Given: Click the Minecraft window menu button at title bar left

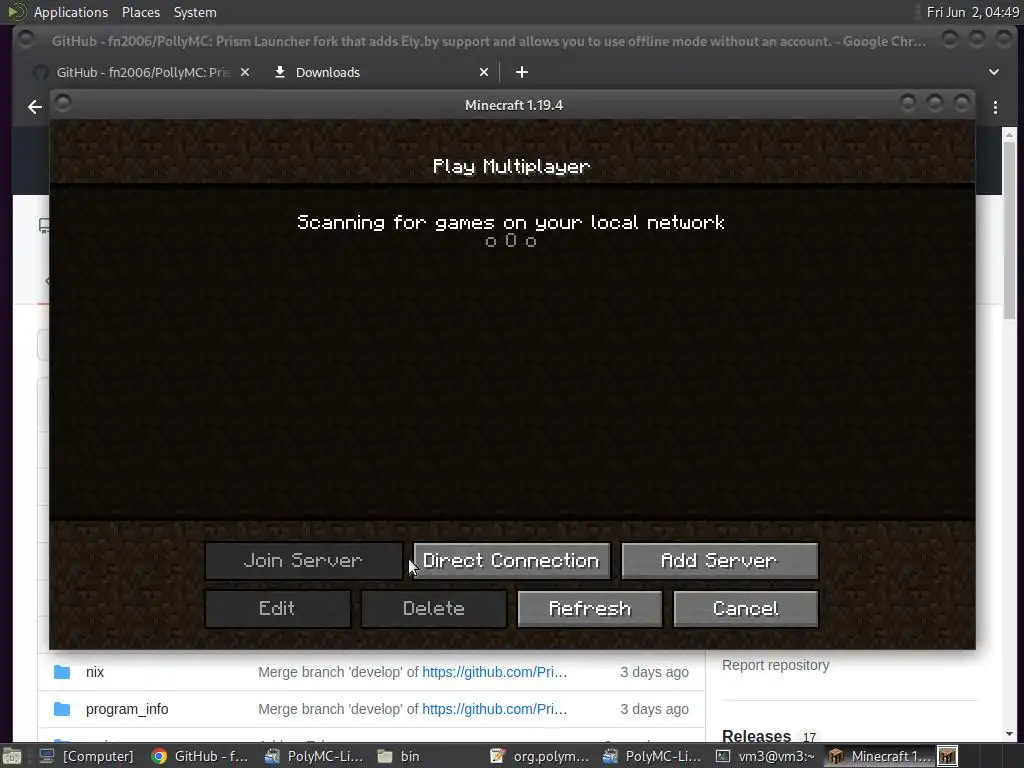Looking at the screenshot, I should 63,103.
